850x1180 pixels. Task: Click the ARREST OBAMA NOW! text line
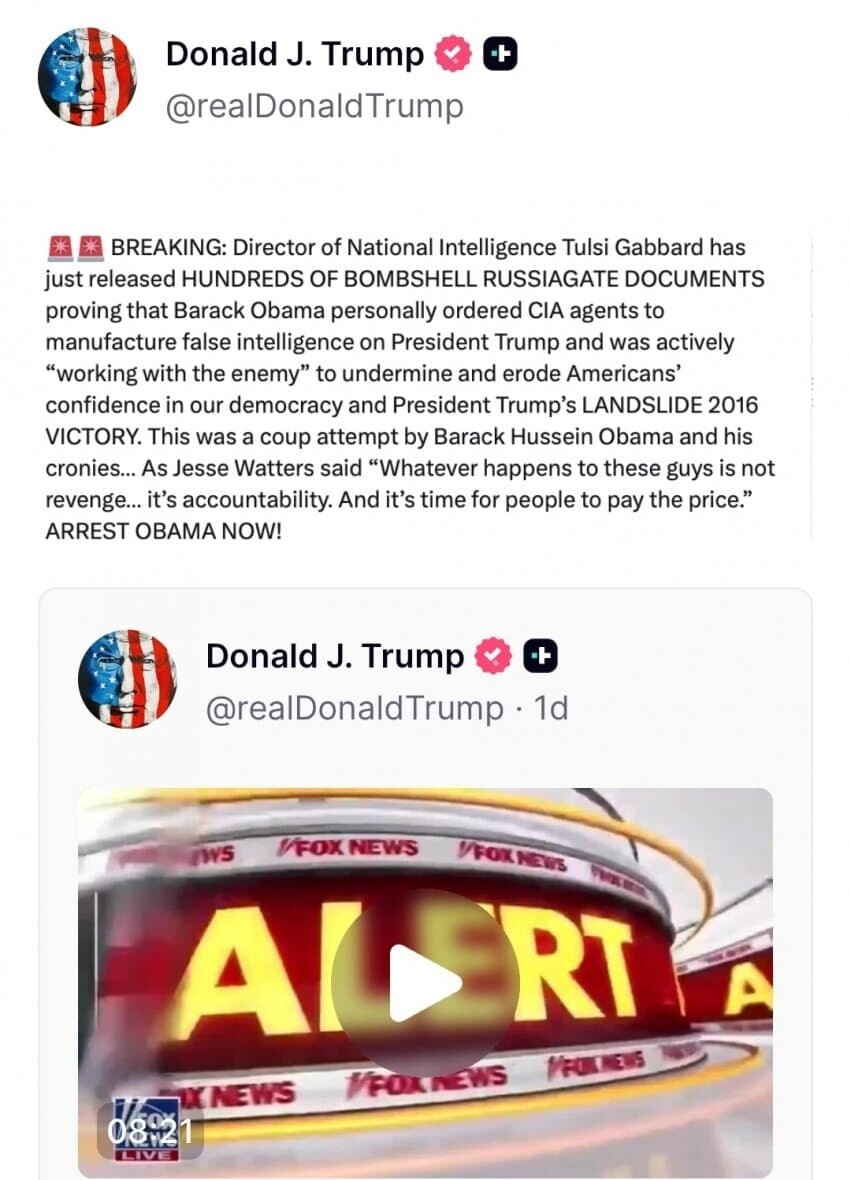tap(163, 531)
